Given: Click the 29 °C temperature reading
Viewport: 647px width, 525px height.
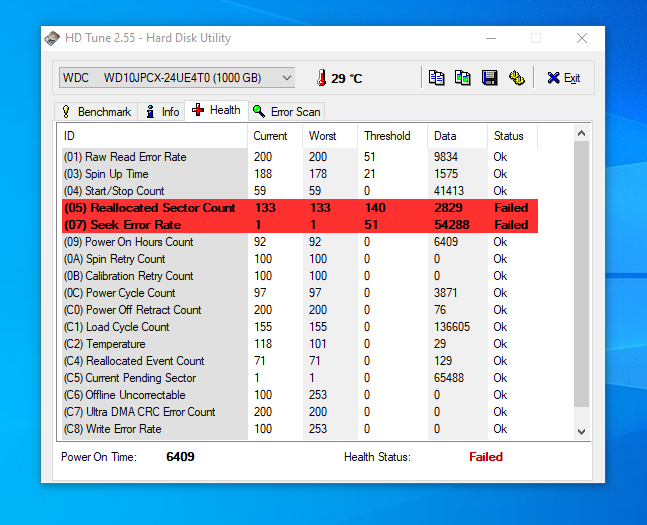Looking at the screenshot, I should click(x=347, y=78).
